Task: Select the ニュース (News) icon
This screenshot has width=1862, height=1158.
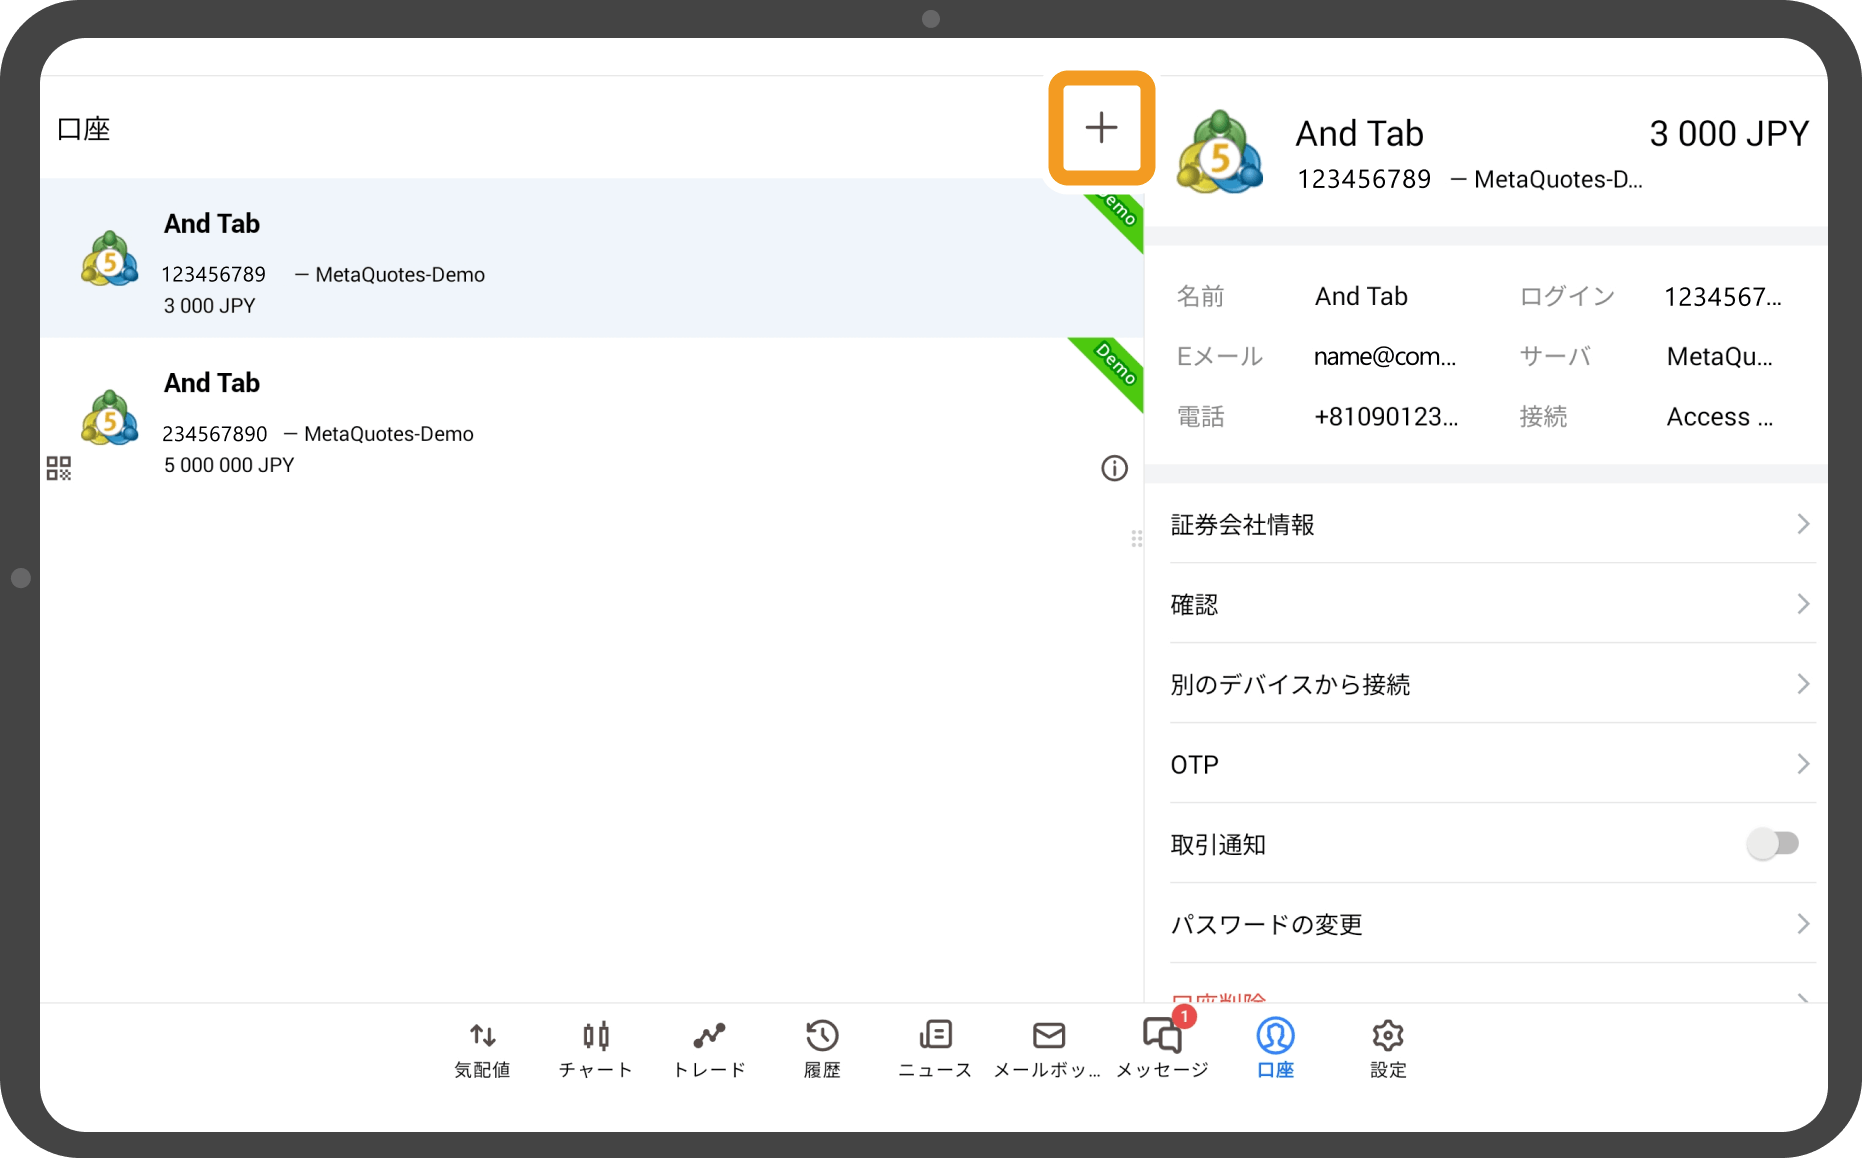Action: (934, 1046)
